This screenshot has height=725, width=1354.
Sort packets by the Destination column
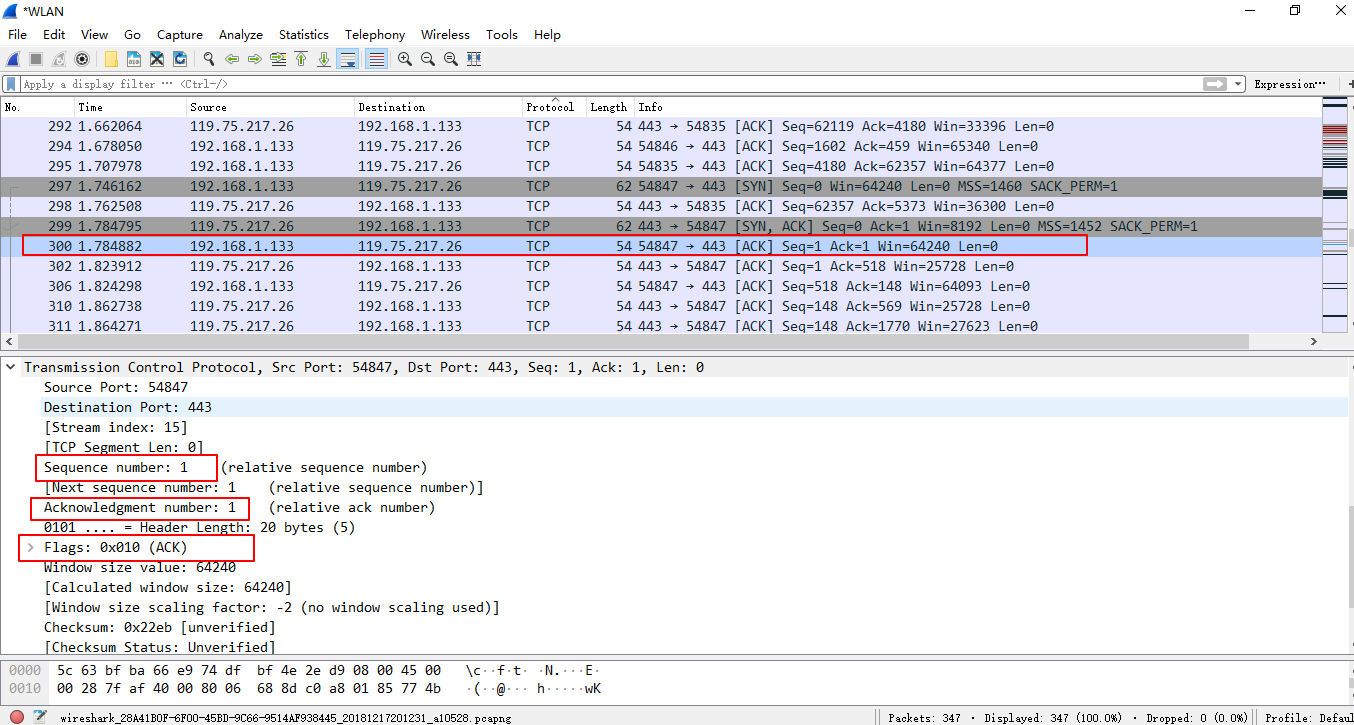click(439, 107)
